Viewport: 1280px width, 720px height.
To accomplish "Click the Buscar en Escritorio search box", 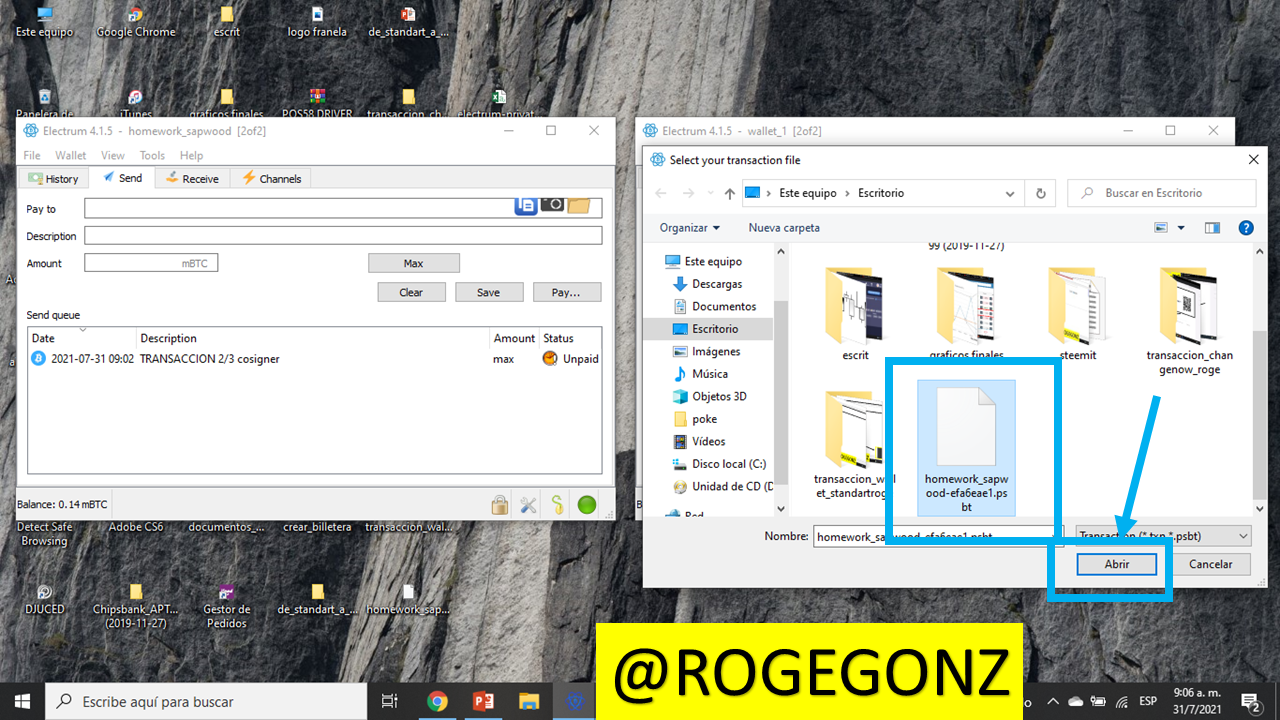I will [1162, 193].
